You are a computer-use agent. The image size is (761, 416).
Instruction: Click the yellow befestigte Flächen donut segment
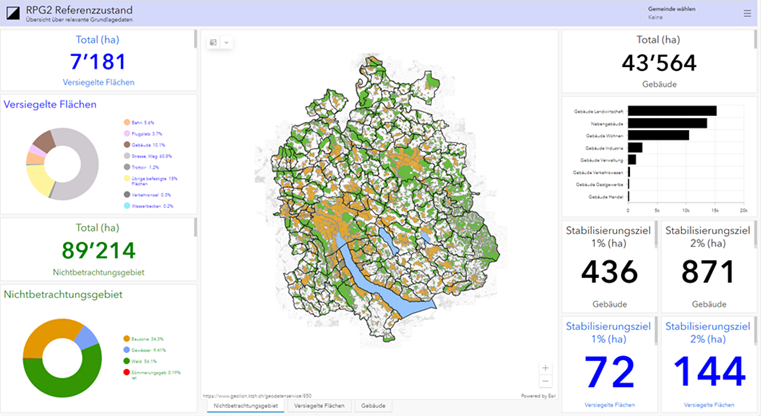tap(39, 180)
